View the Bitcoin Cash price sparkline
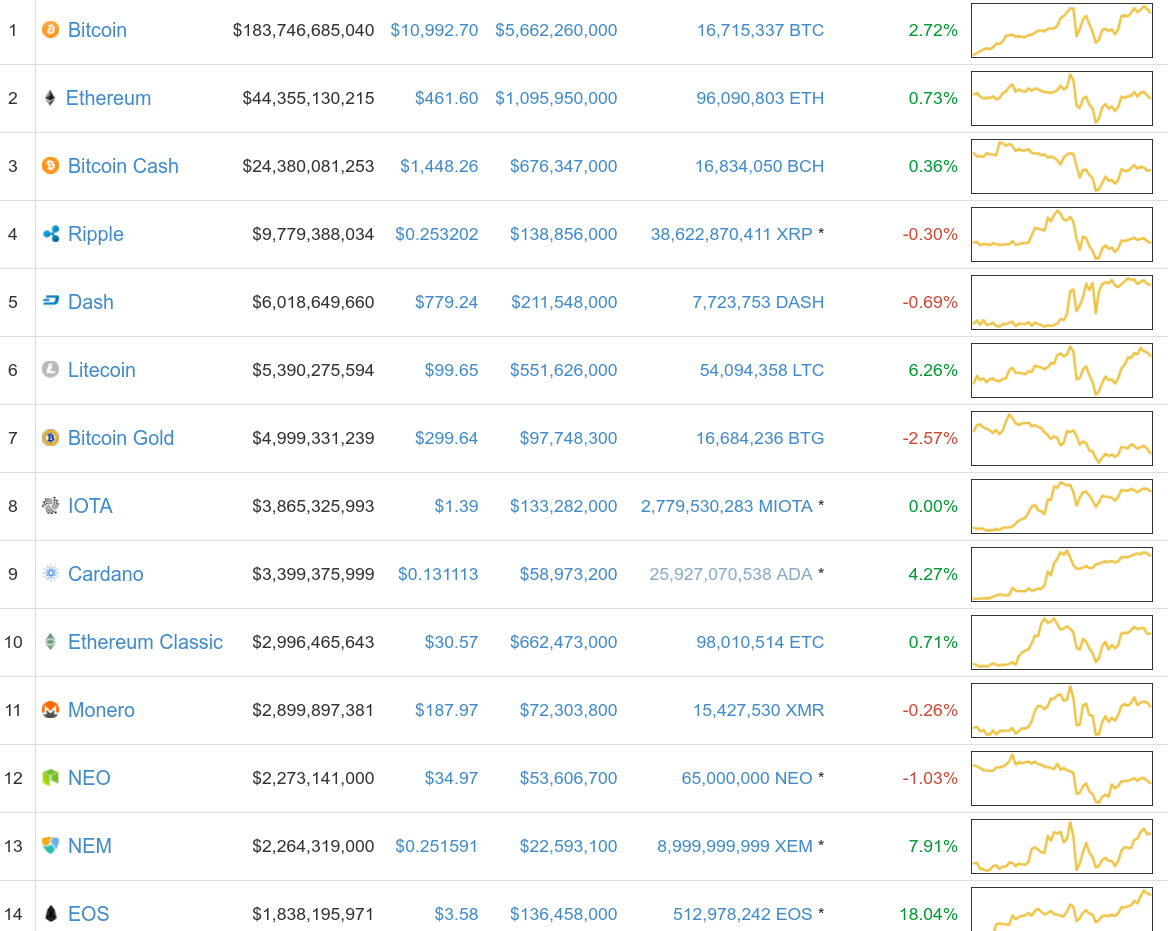The image size is (1173, 931). (1062, 166)
